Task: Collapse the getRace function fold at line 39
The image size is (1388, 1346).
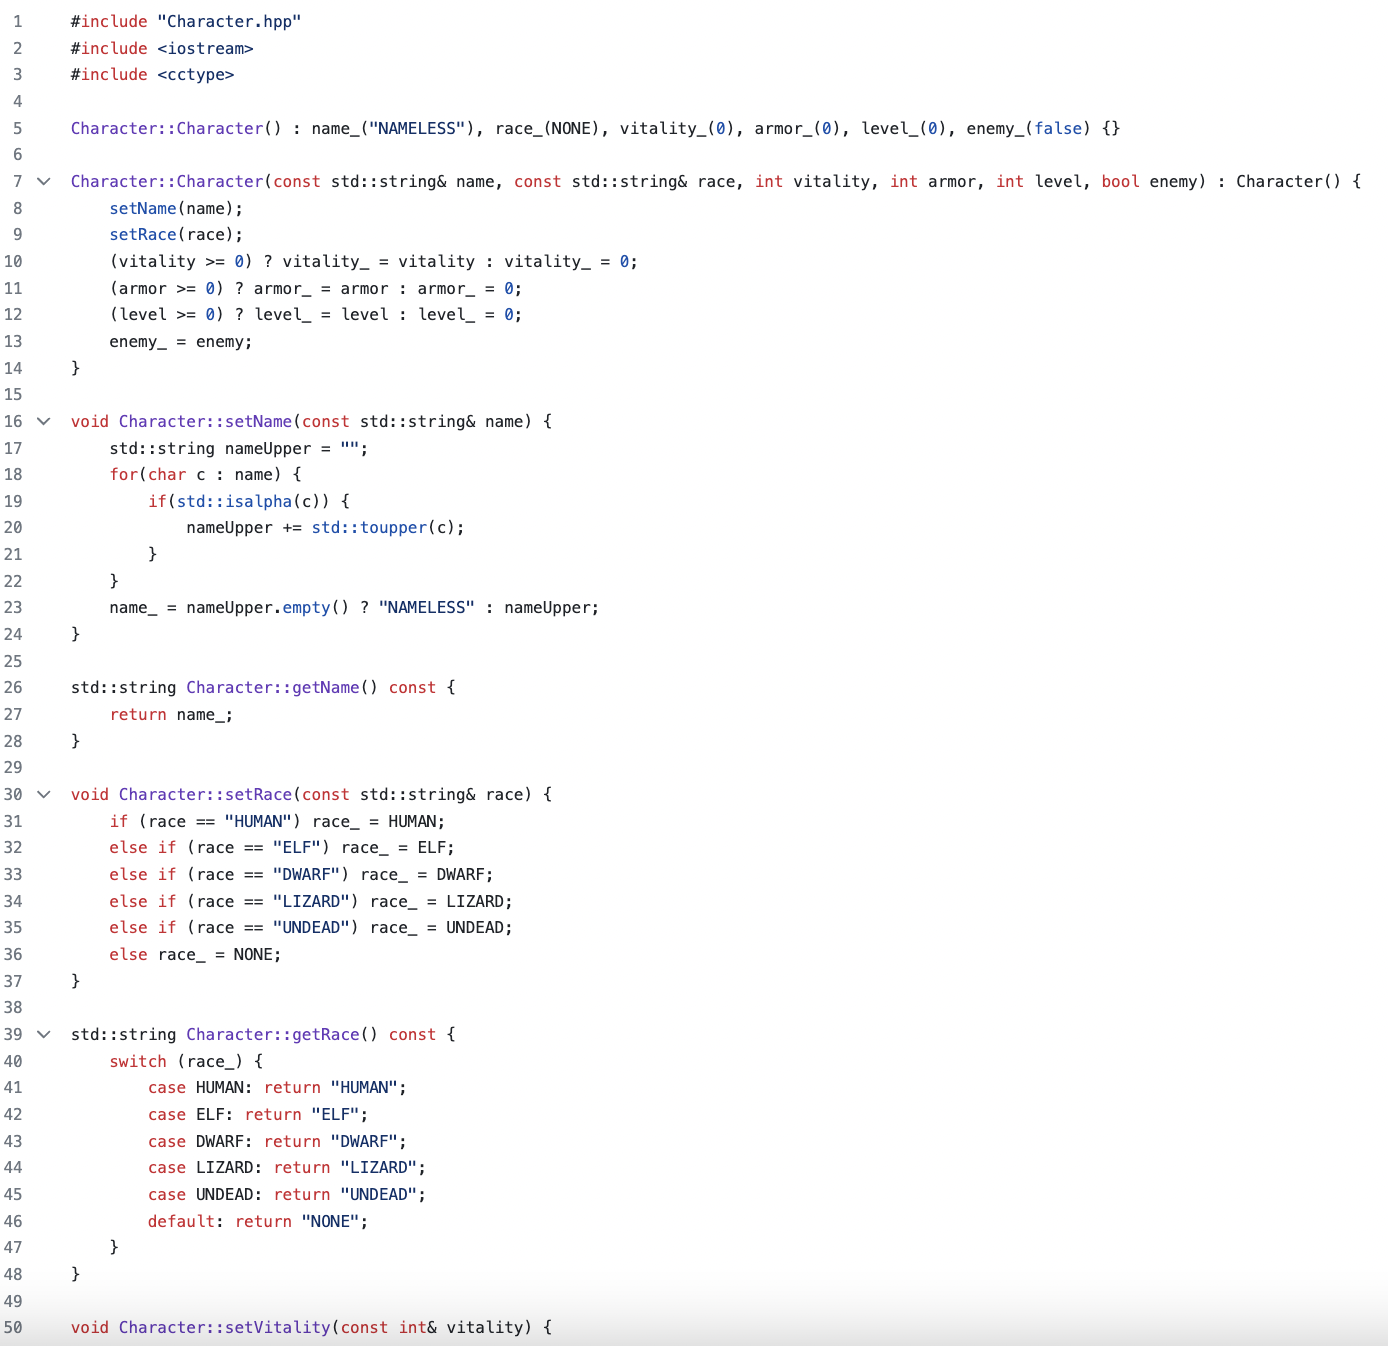Action: pyautogui.click(x=44, y=1035)
